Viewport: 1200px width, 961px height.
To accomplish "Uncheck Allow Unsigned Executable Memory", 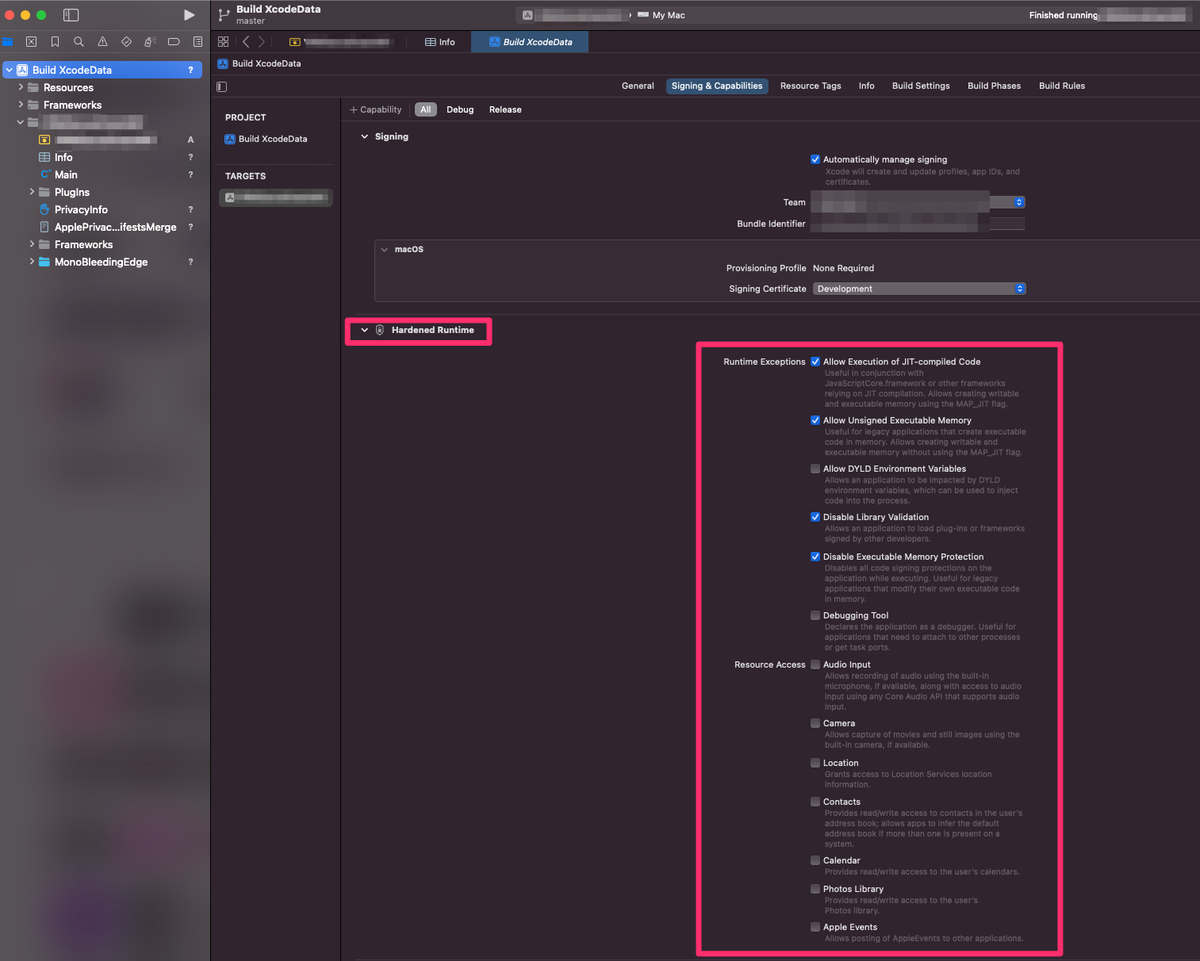I will pyautogui.click(x=815, y=421).
